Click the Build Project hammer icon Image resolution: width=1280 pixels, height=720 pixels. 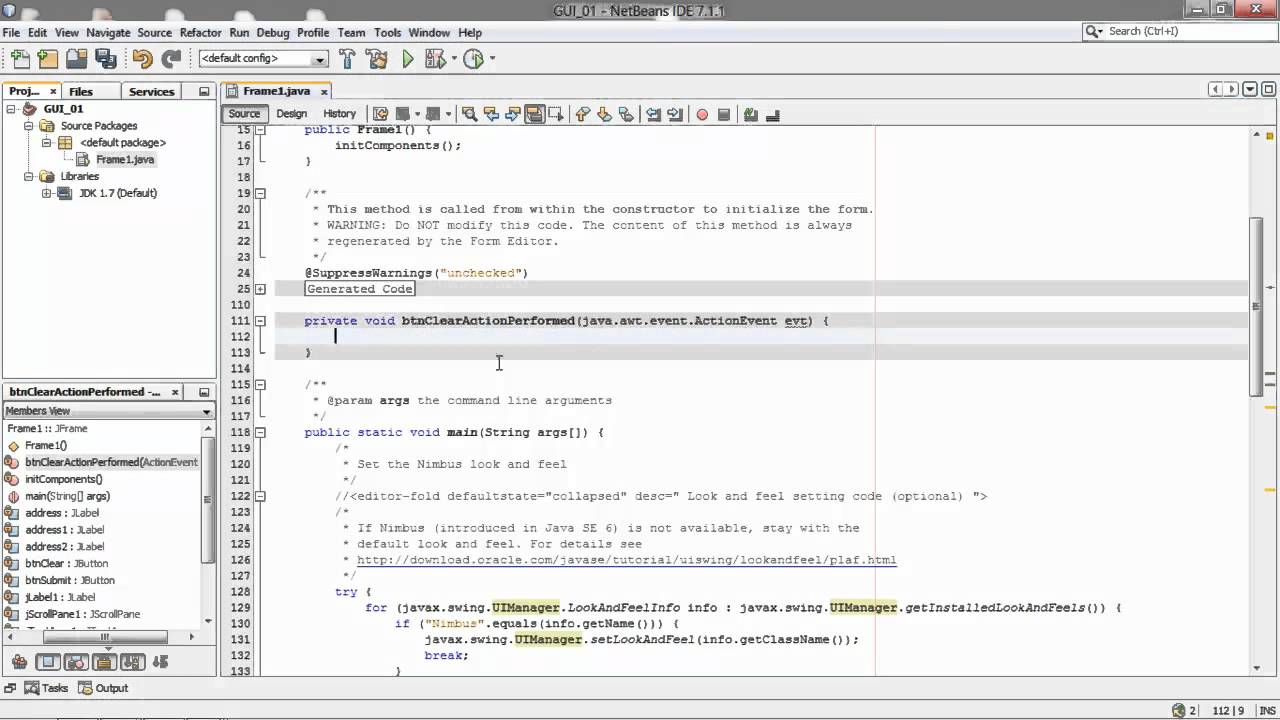point(347,59)
